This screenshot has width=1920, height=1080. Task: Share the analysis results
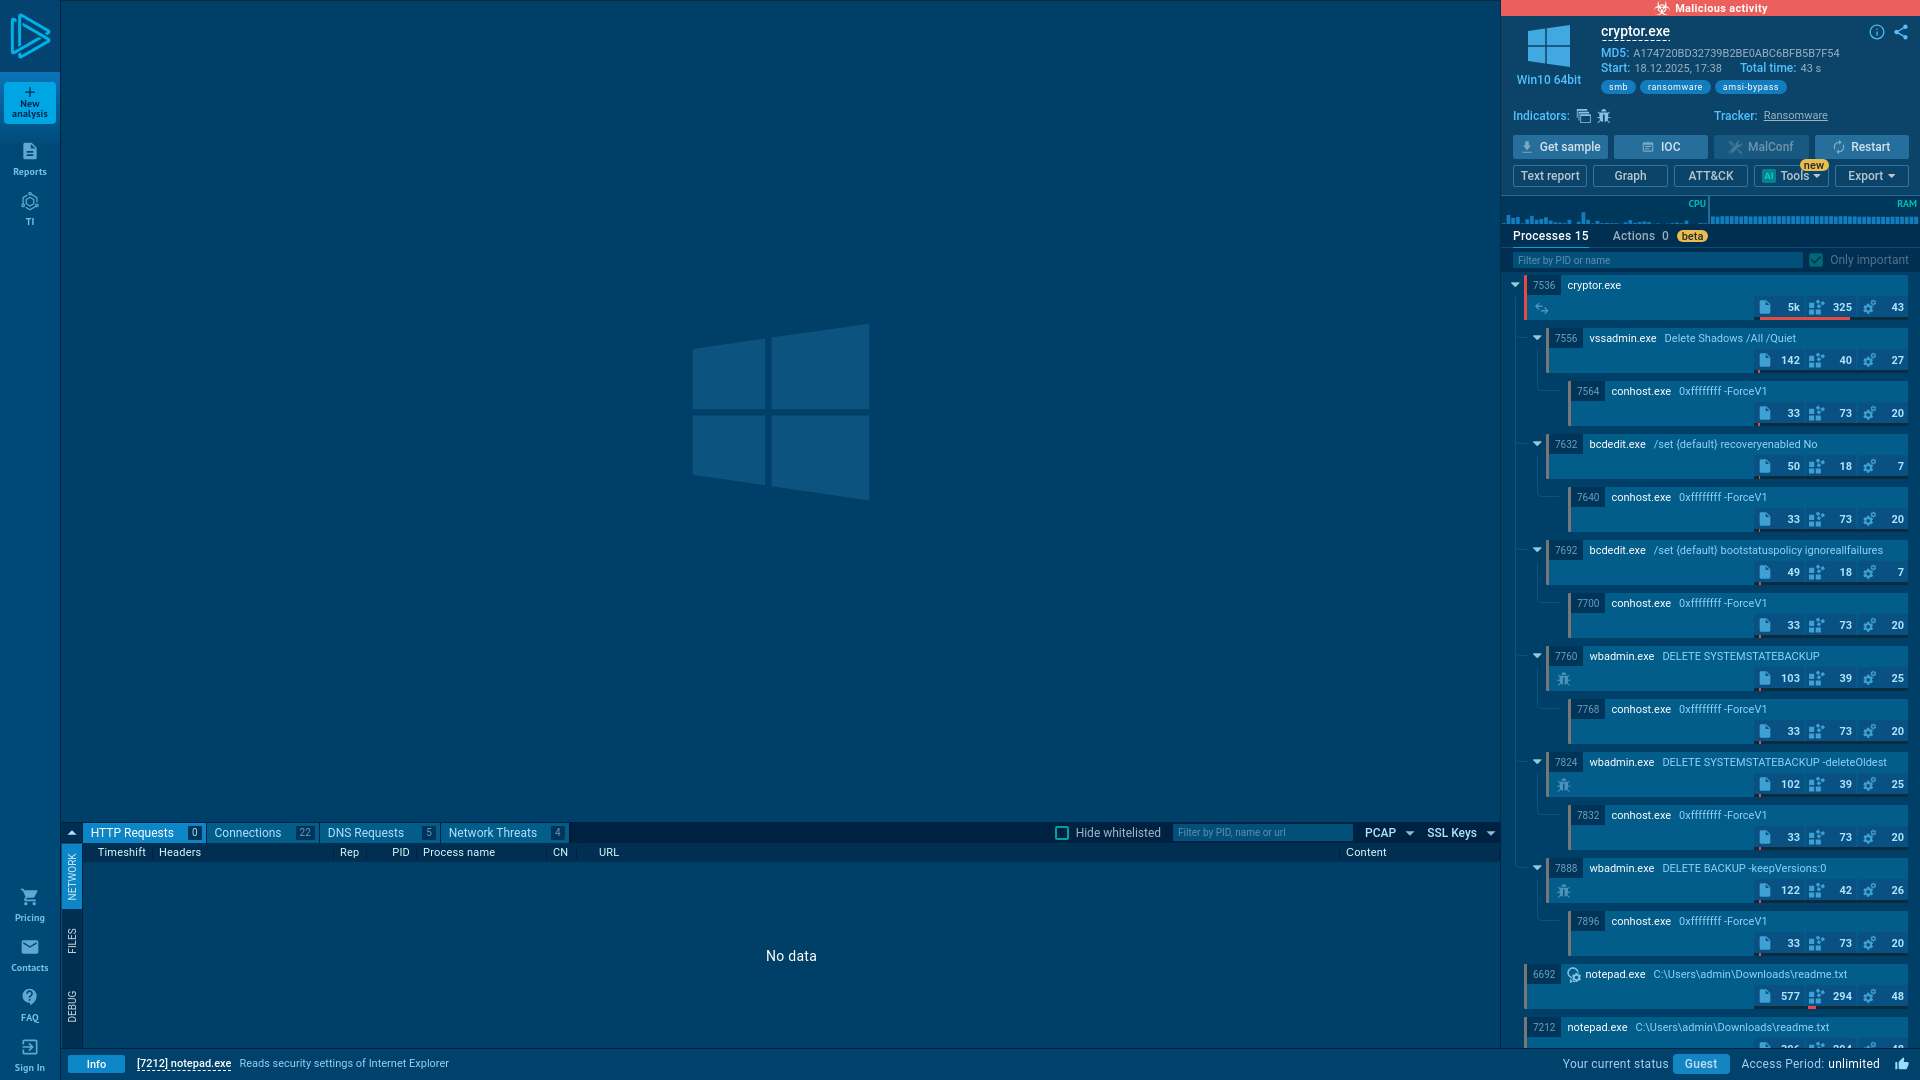1900,31
